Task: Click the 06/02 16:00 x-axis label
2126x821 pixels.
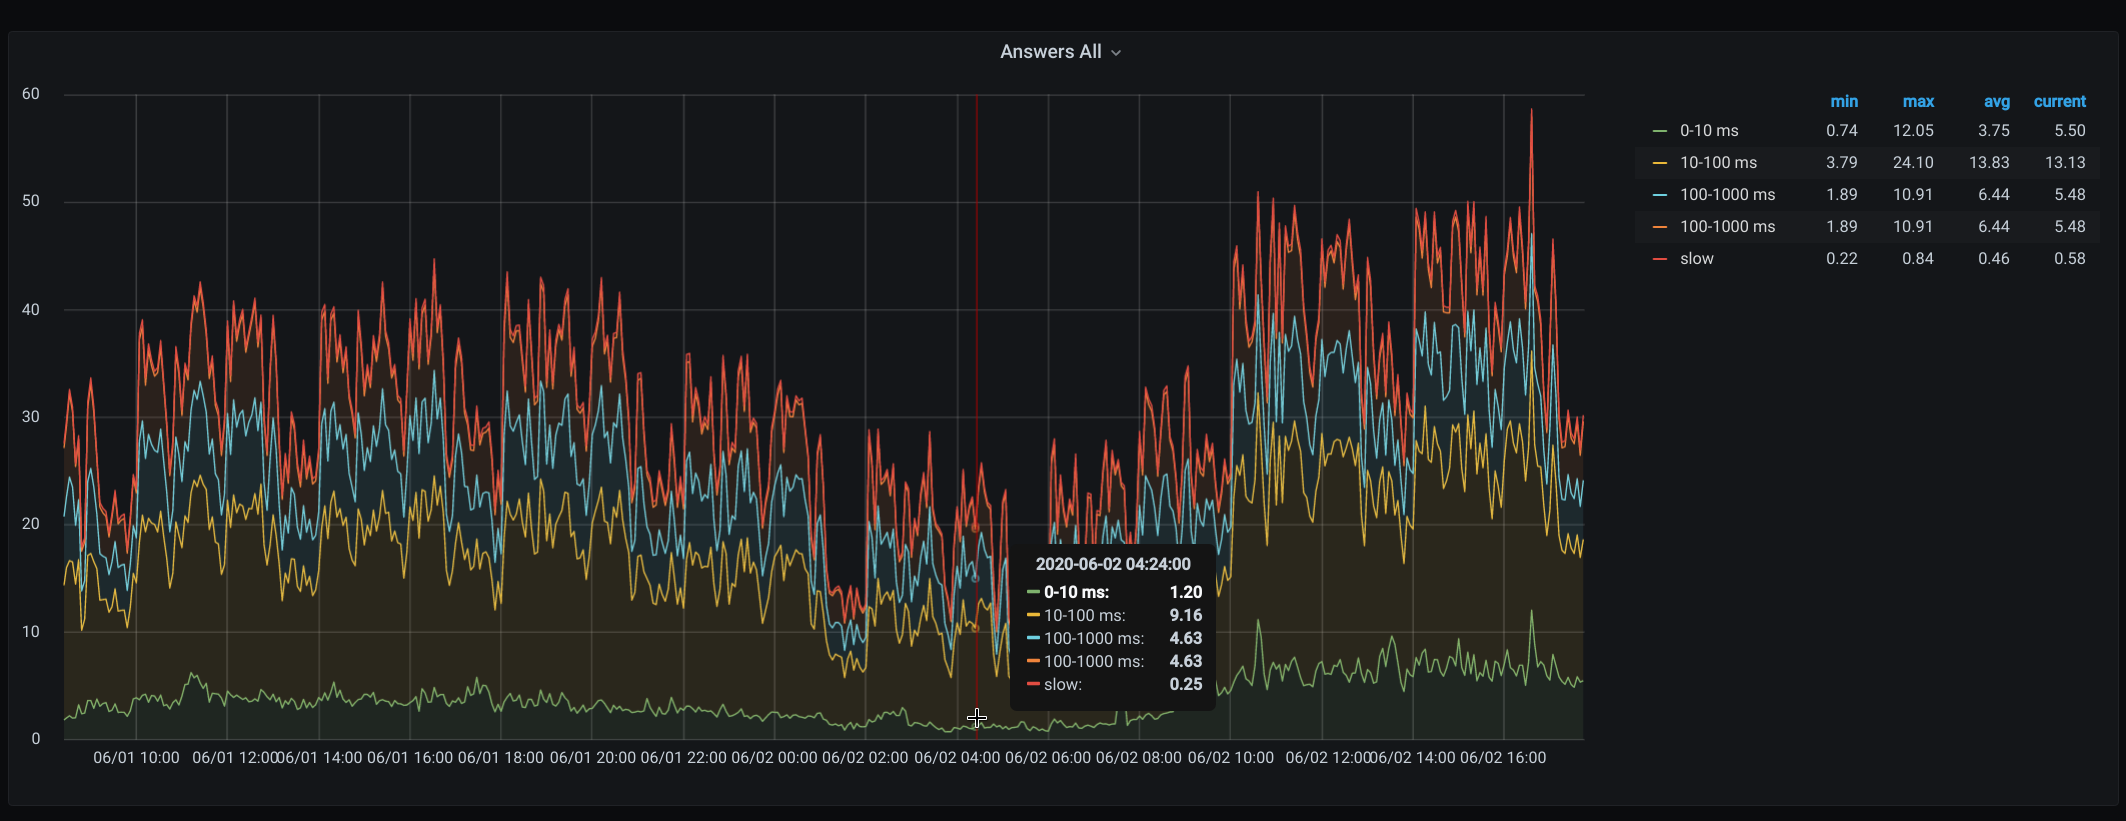Action: (x=1503, y=758)
